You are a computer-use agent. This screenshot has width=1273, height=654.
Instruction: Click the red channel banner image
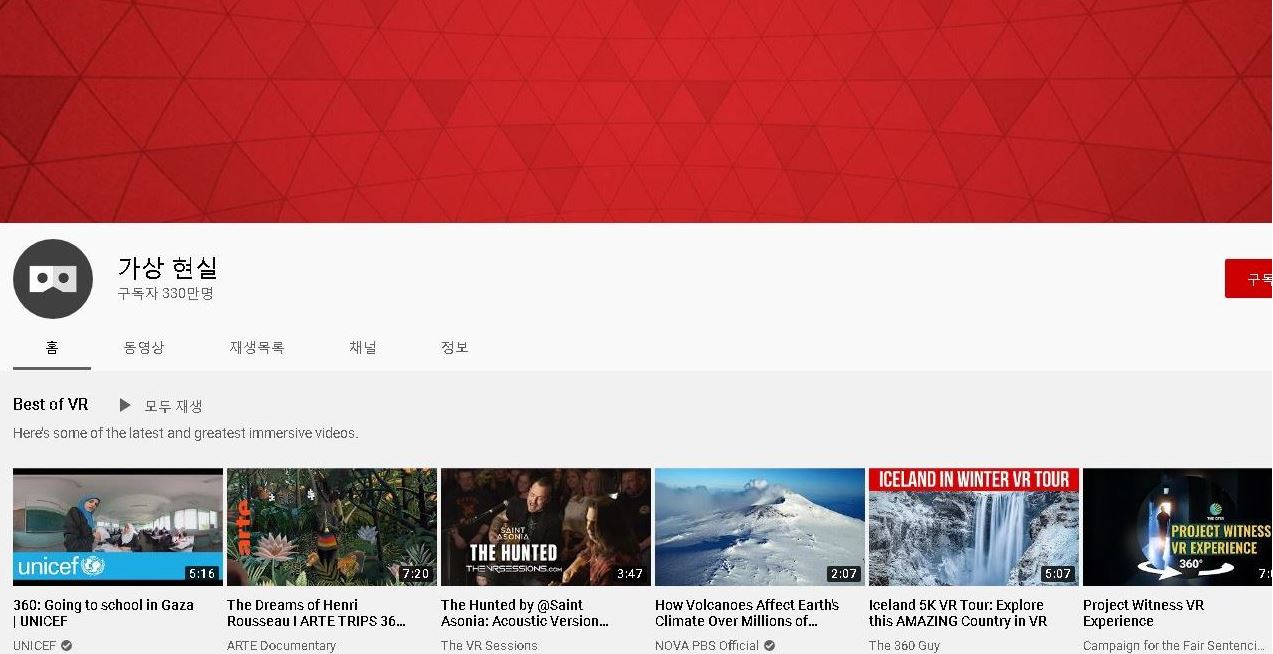pos(636,111)
